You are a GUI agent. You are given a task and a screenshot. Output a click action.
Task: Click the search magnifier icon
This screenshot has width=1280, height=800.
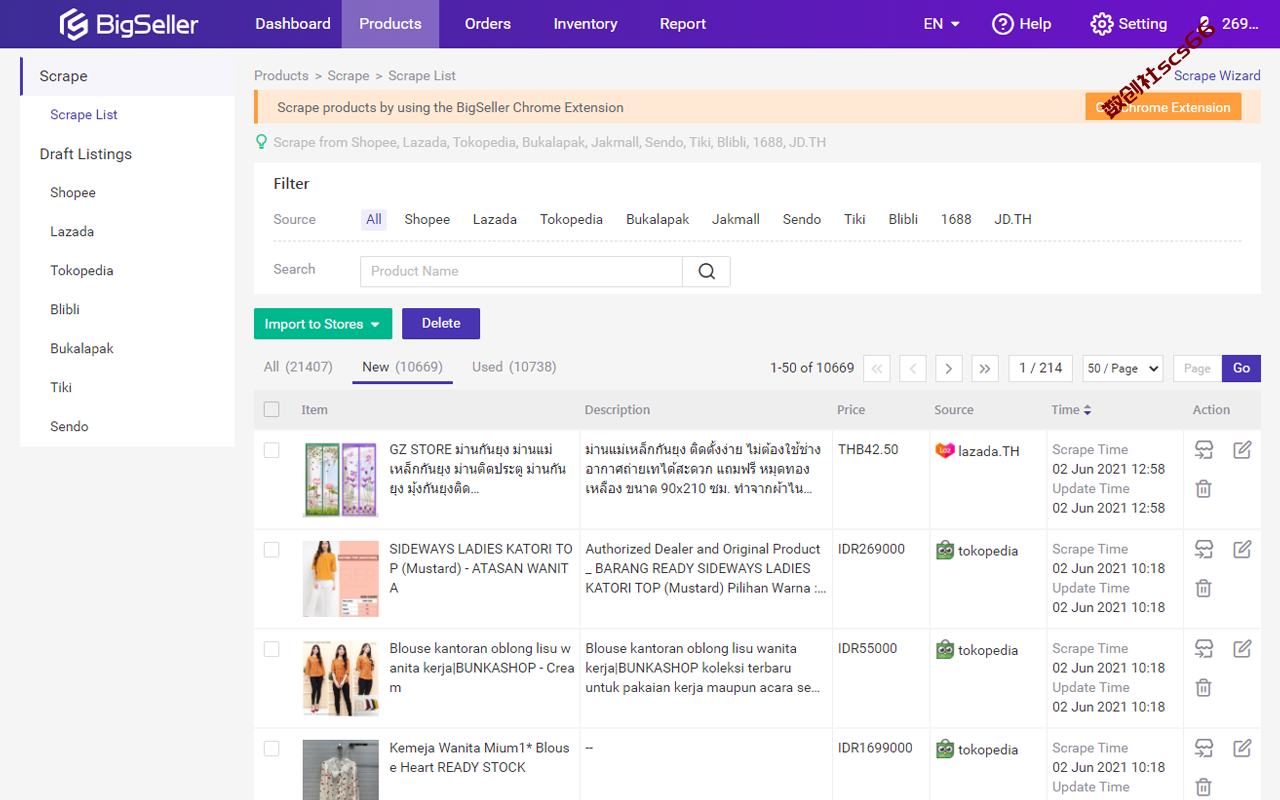(706, 271)
